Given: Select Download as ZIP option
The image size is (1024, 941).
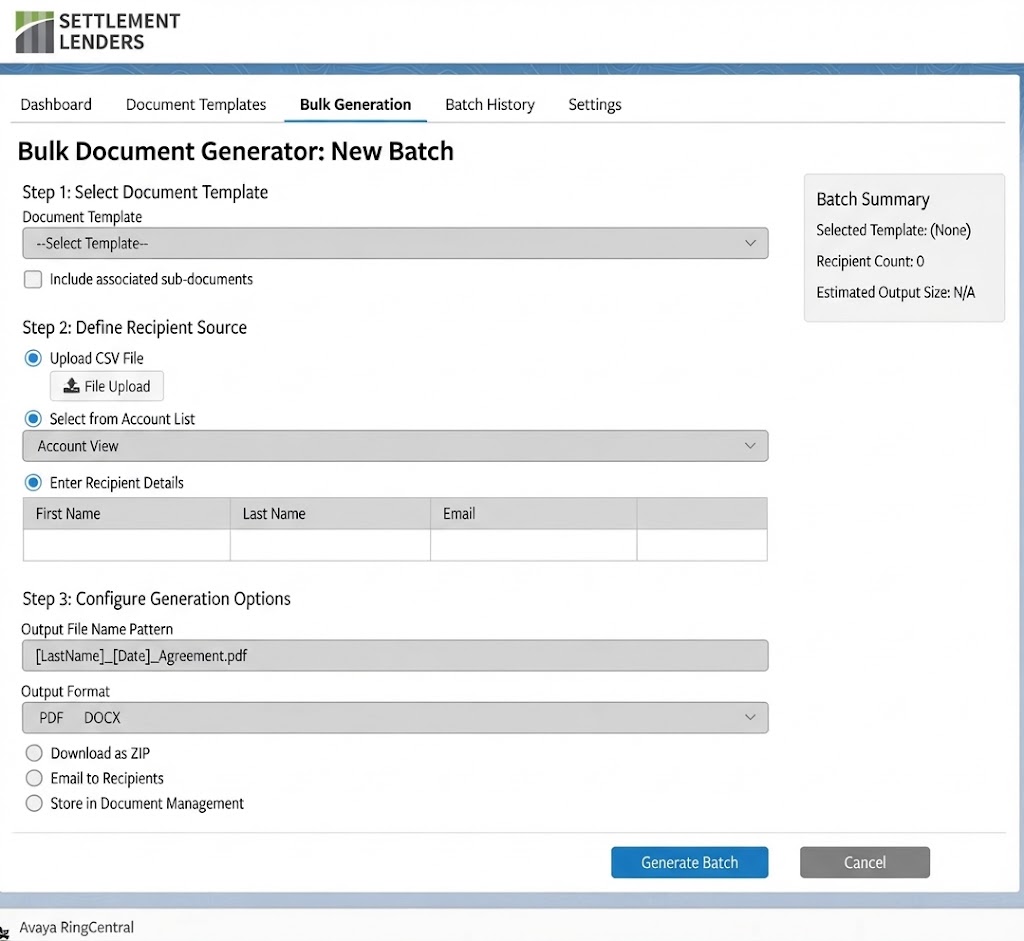Looking at the screenshot, I should pos(34,753).
